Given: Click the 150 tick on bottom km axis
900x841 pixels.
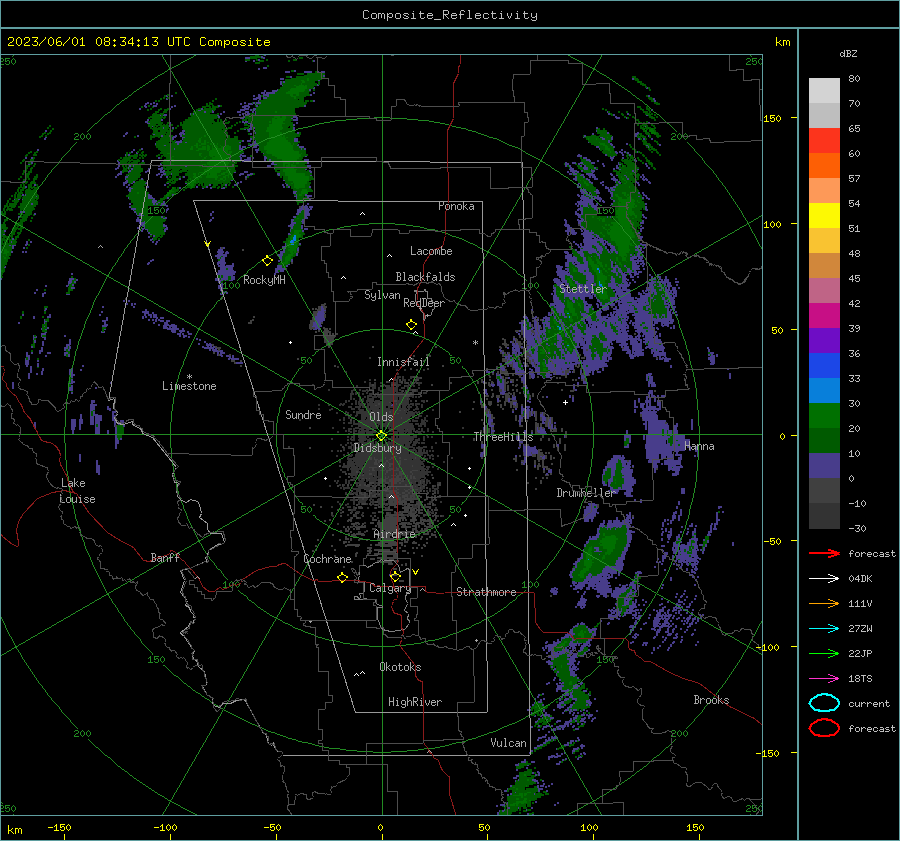Looking at the screenshot, I should tap(695, 827).
